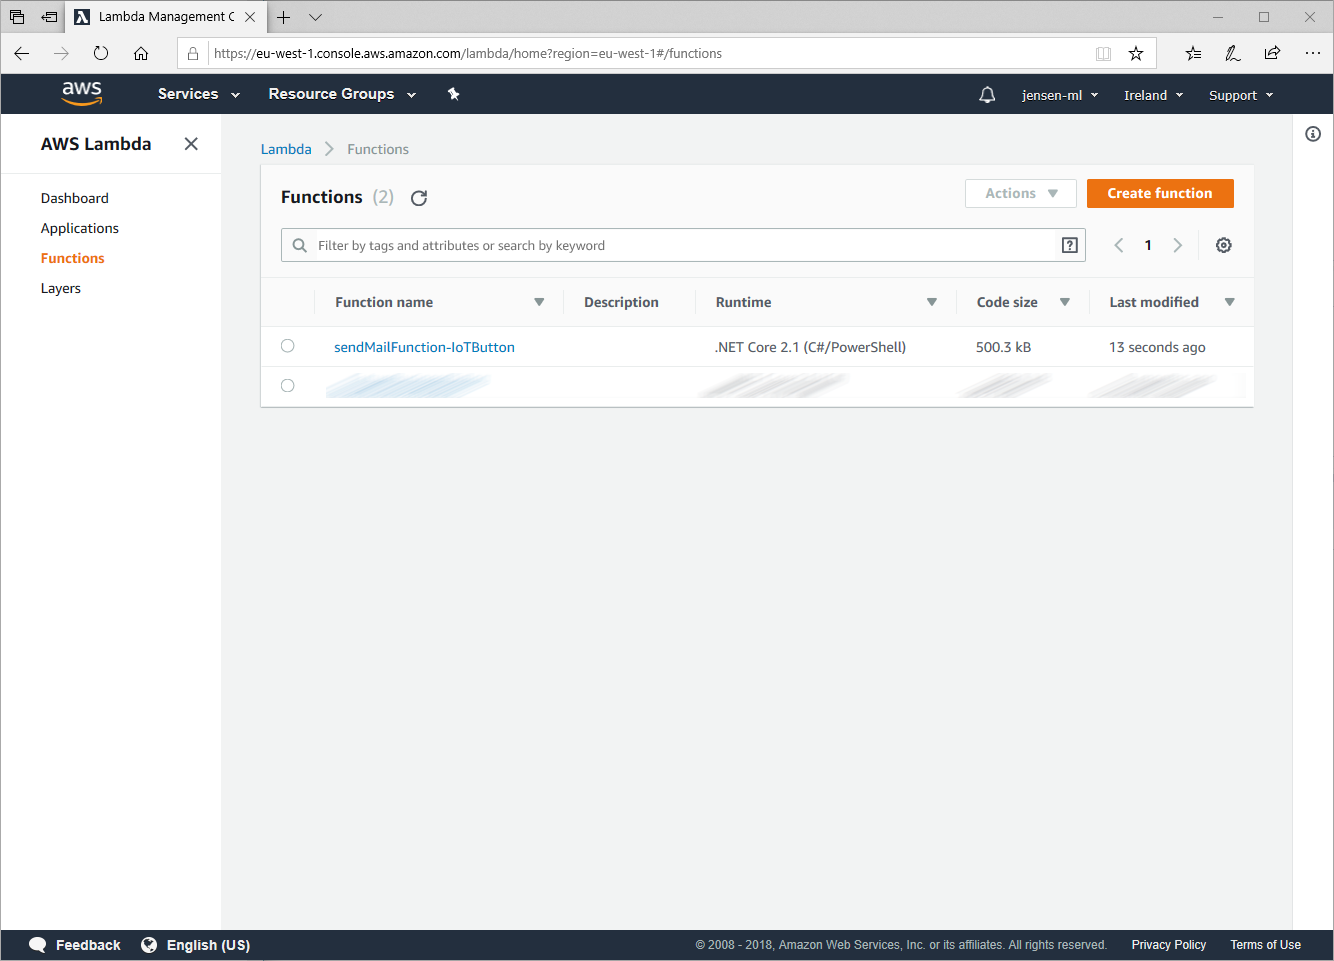Close the AWS Lambda side panel
Screen dimensions: 1334x961
191,144
